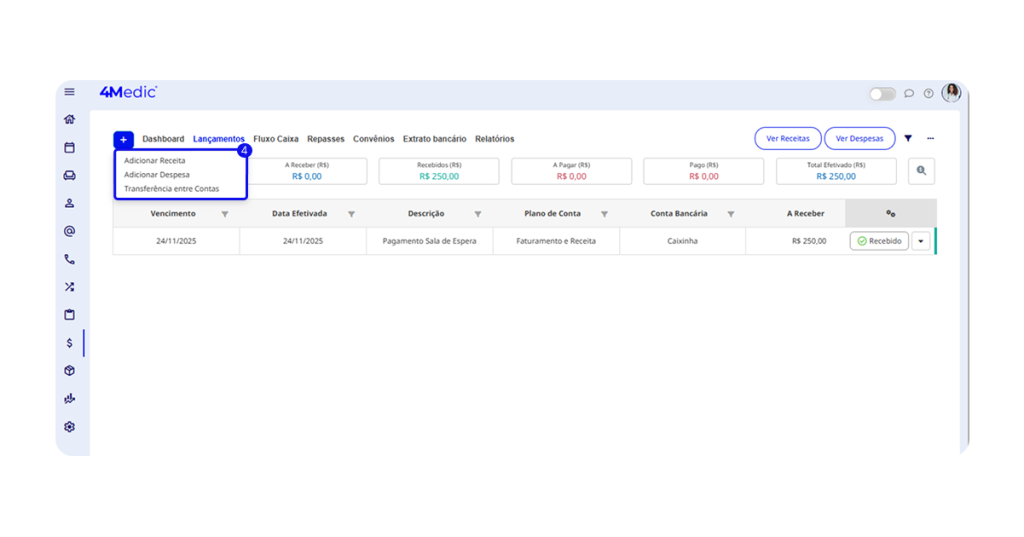Switch to the Fluxo Caixa tab

276,139
